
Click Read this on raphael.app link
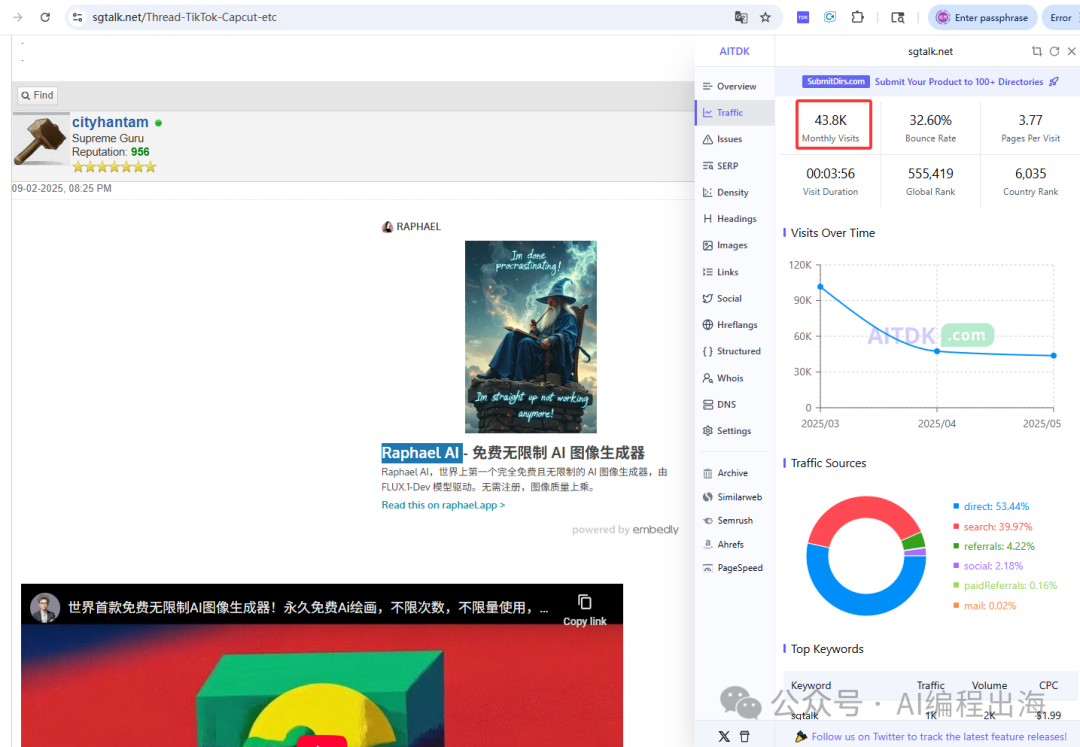click(x=443, y=505)
